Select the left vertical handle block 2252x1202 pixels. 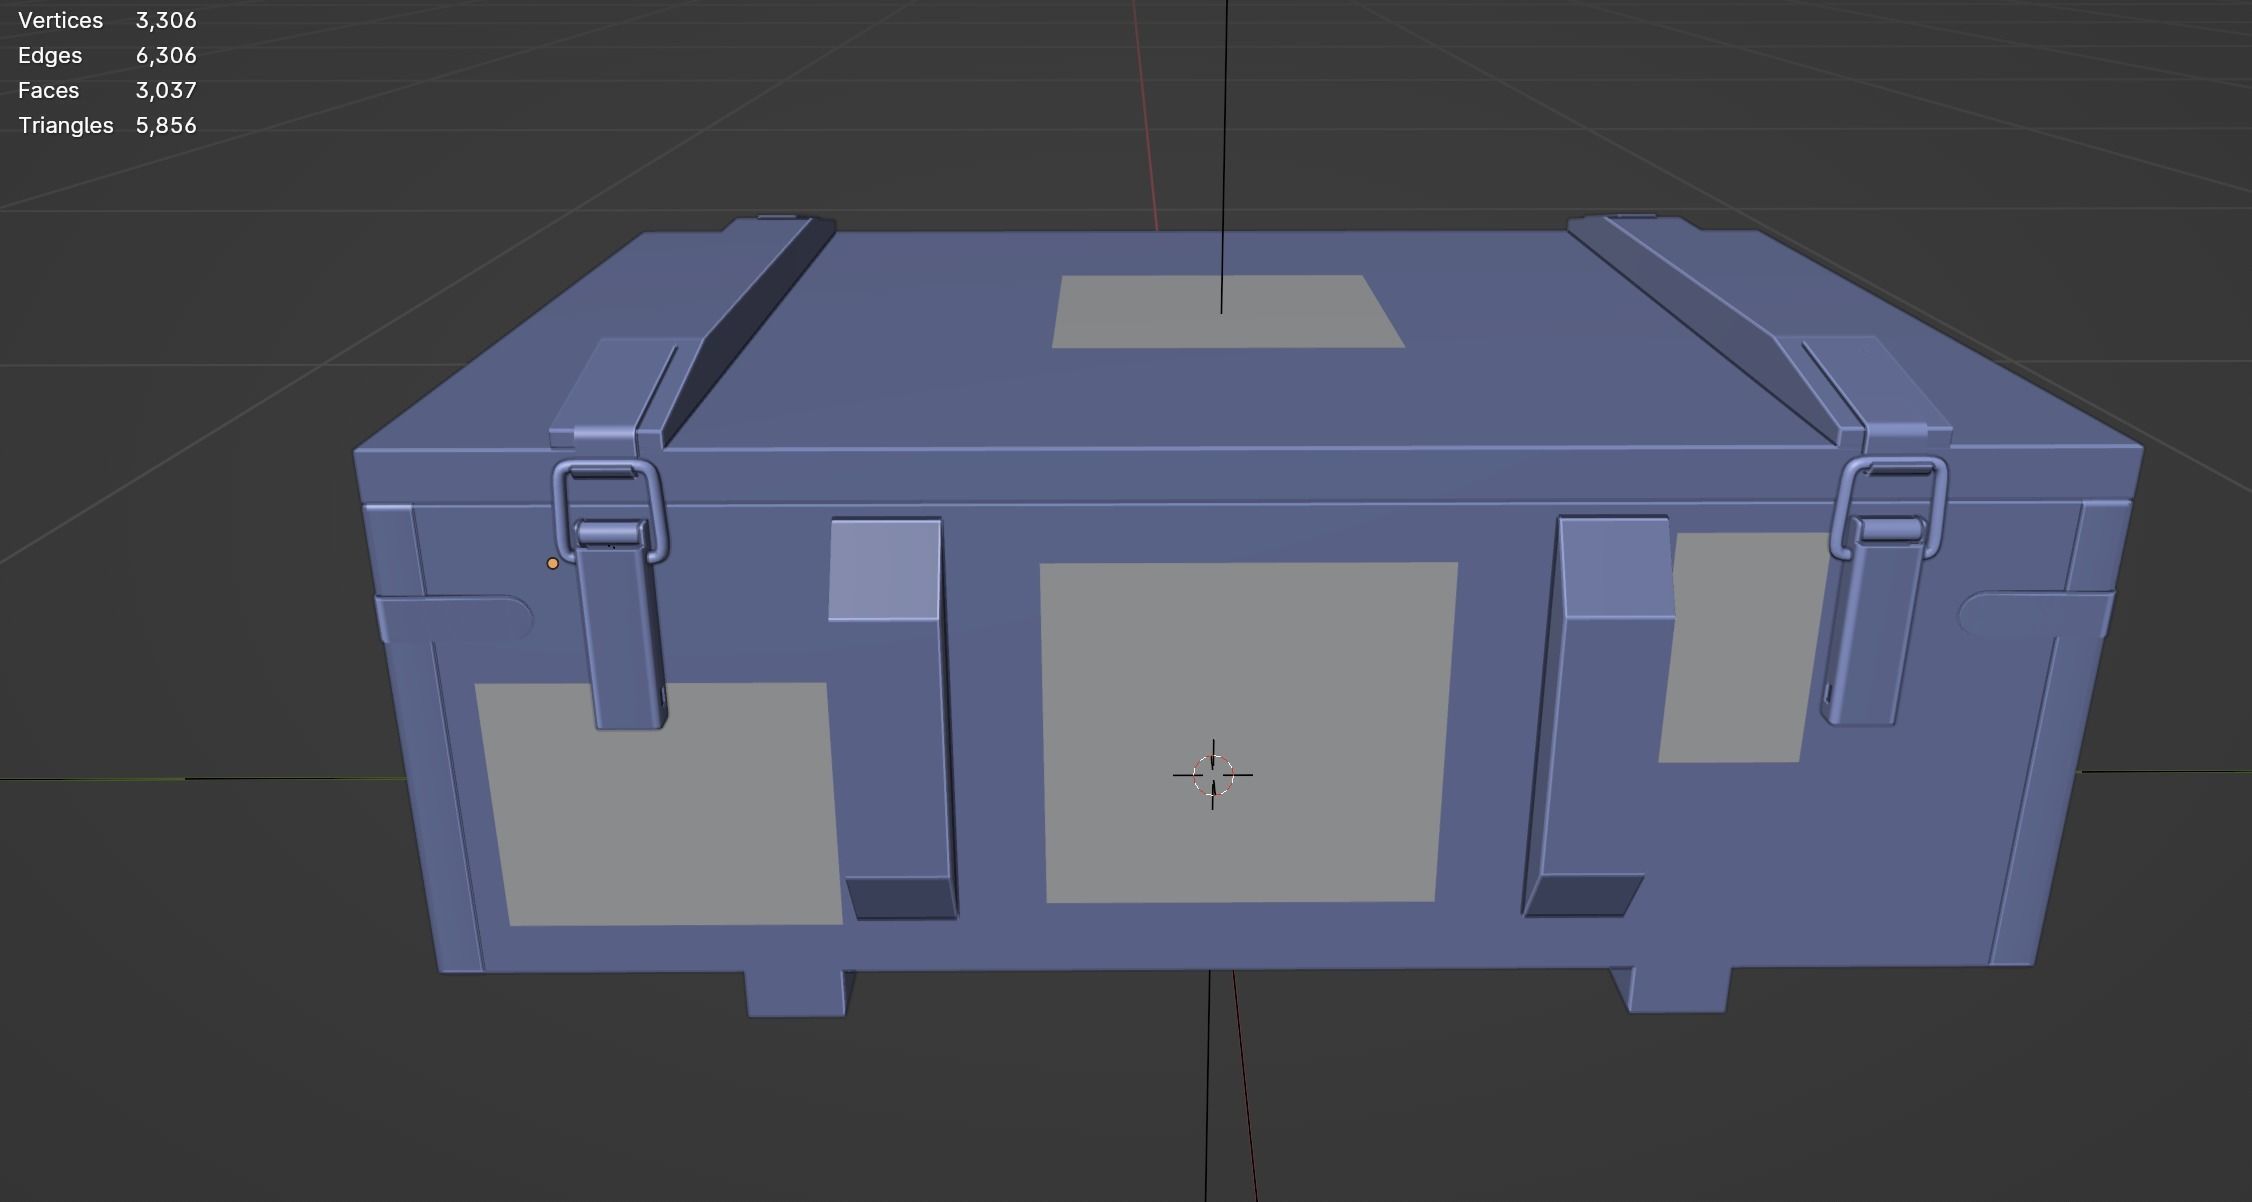(893, 718)
